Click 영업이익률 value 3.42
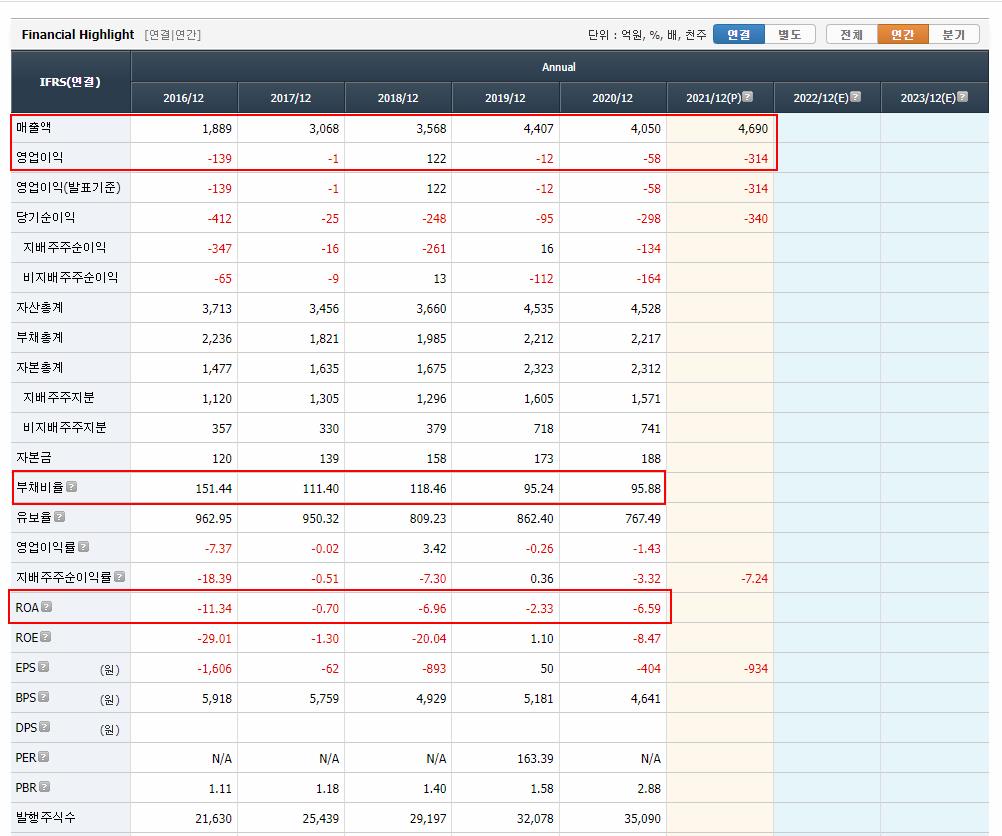1002x836 pixels. click(435, 548)
